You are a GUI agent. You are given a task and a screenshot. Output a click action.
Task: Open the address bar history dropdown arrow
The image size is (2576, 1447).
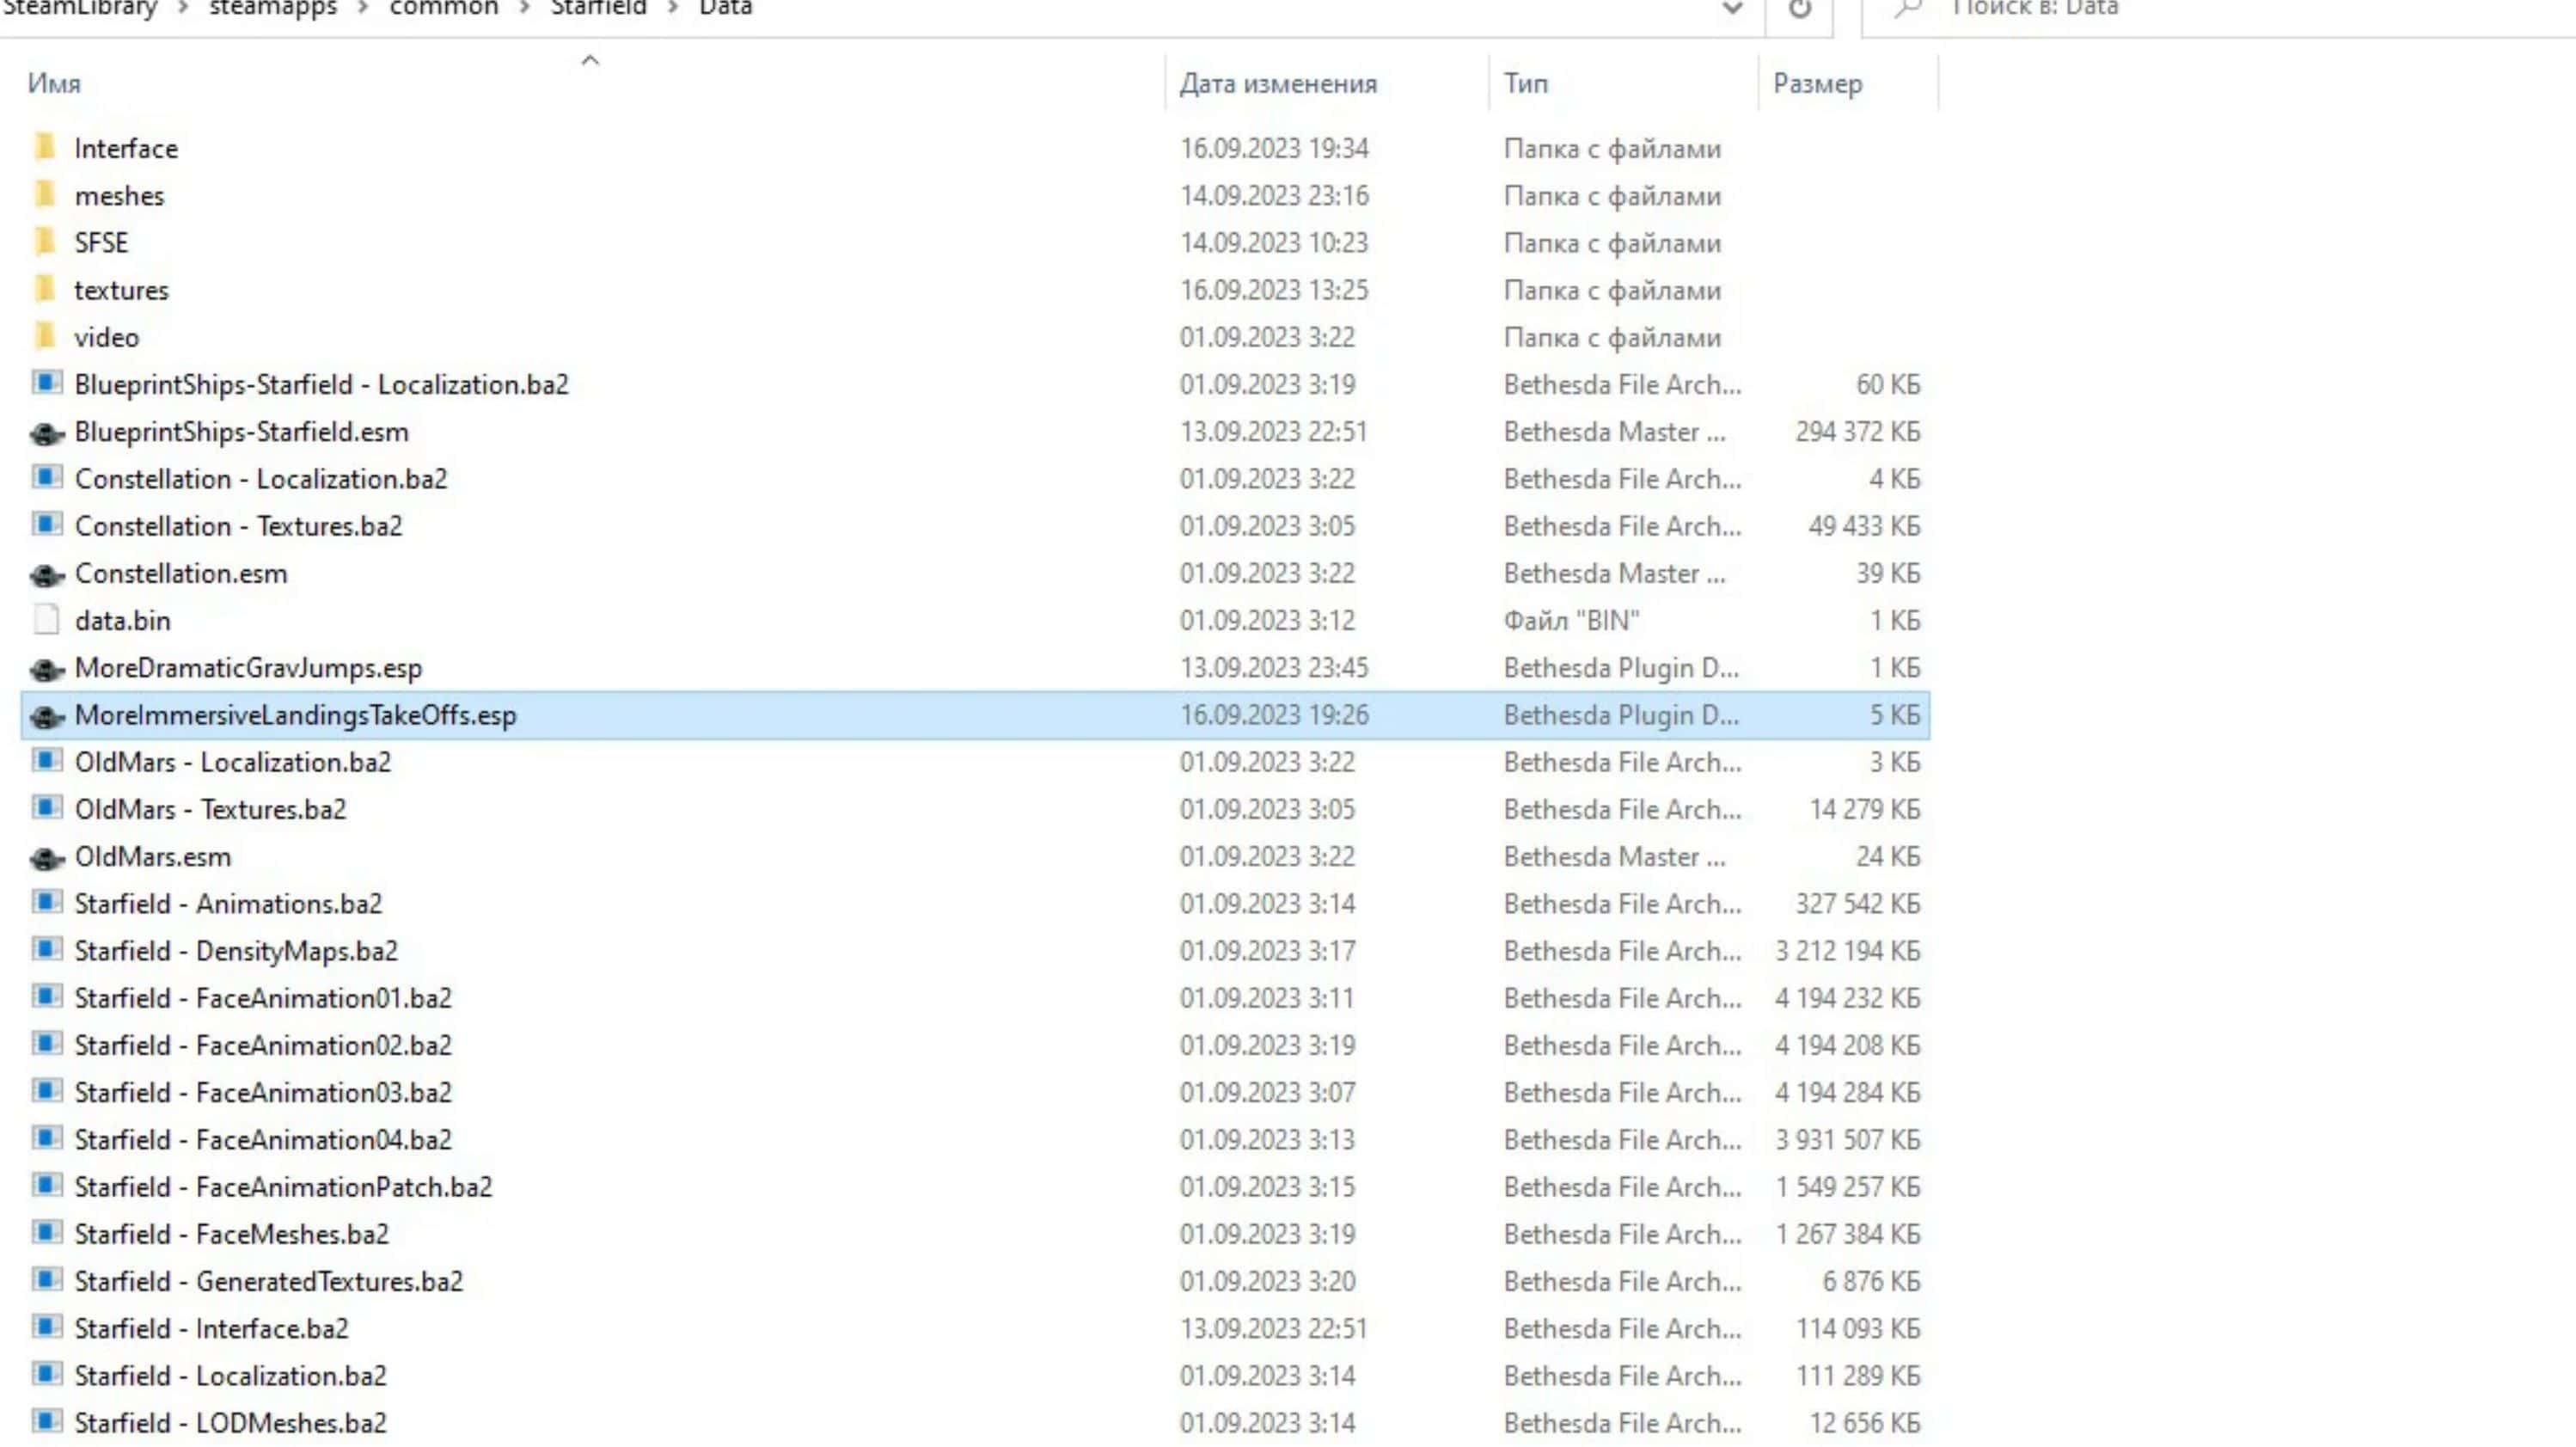point(1732,9)
